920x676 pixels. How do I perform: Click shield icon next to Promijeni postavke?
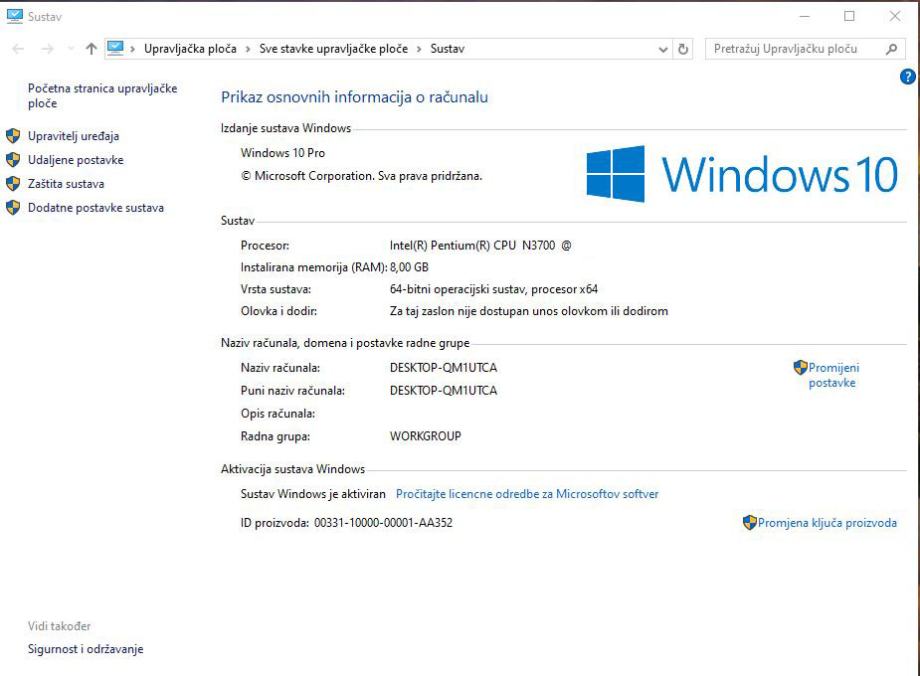pyautogui.click(x=800, y=367)
